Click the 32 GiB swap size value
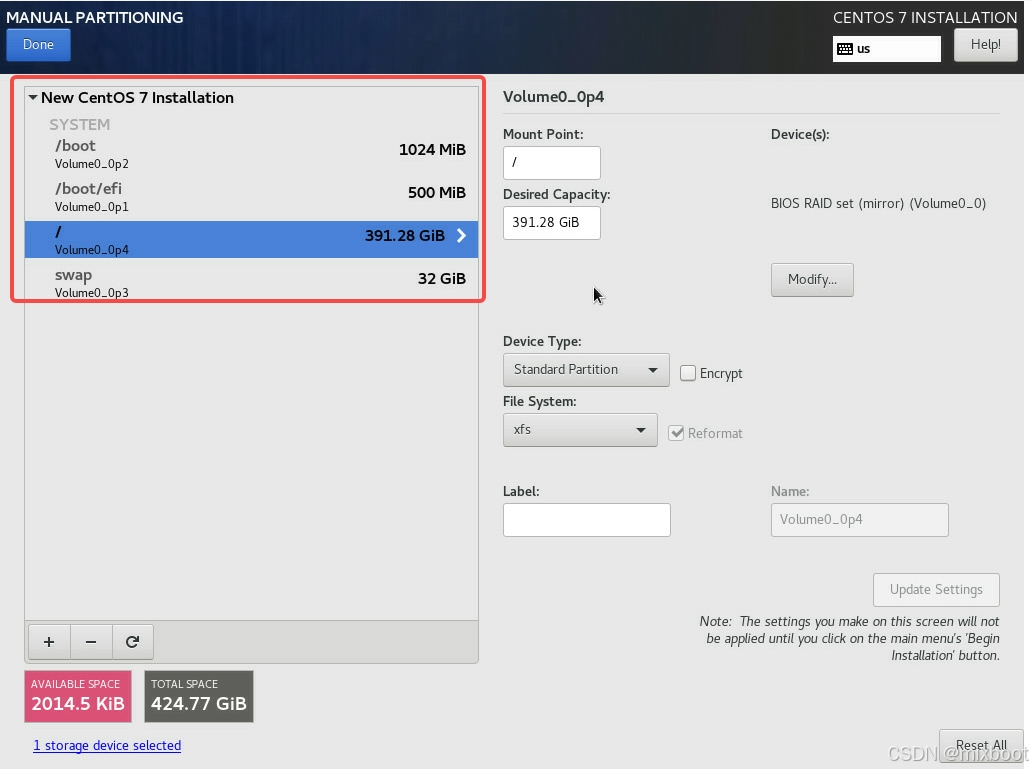The width and height of the screenshot is (1033, 772). pyautogui.click(x=441, y=279)
